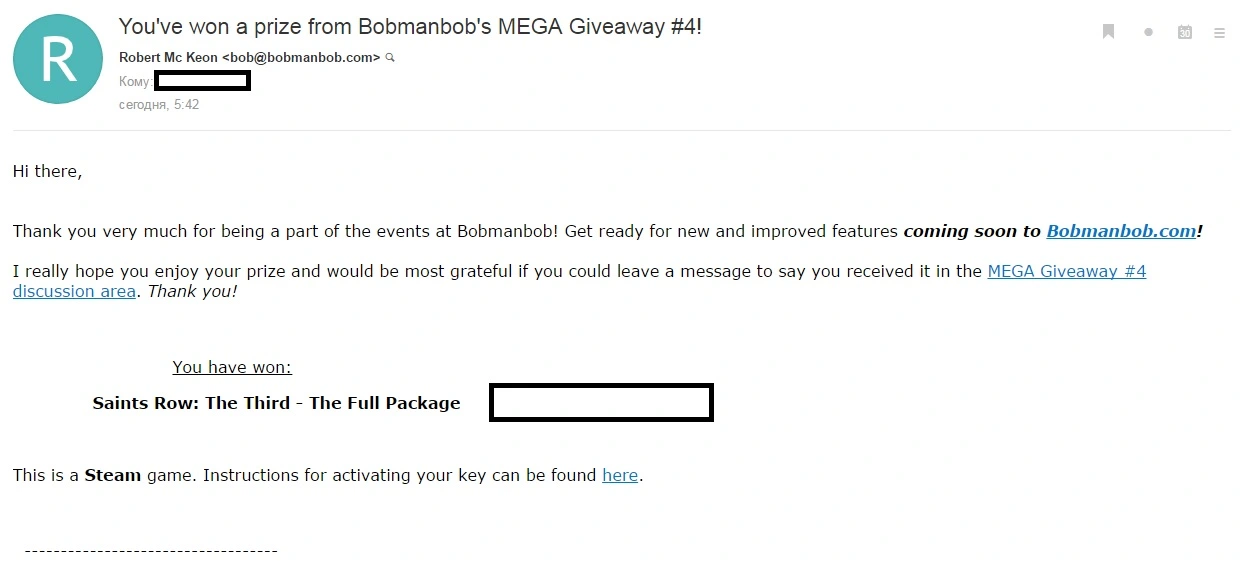Toggle the read/unread dot indicator
Viewport: 1245px width, 567px height.
point(1148,32)
